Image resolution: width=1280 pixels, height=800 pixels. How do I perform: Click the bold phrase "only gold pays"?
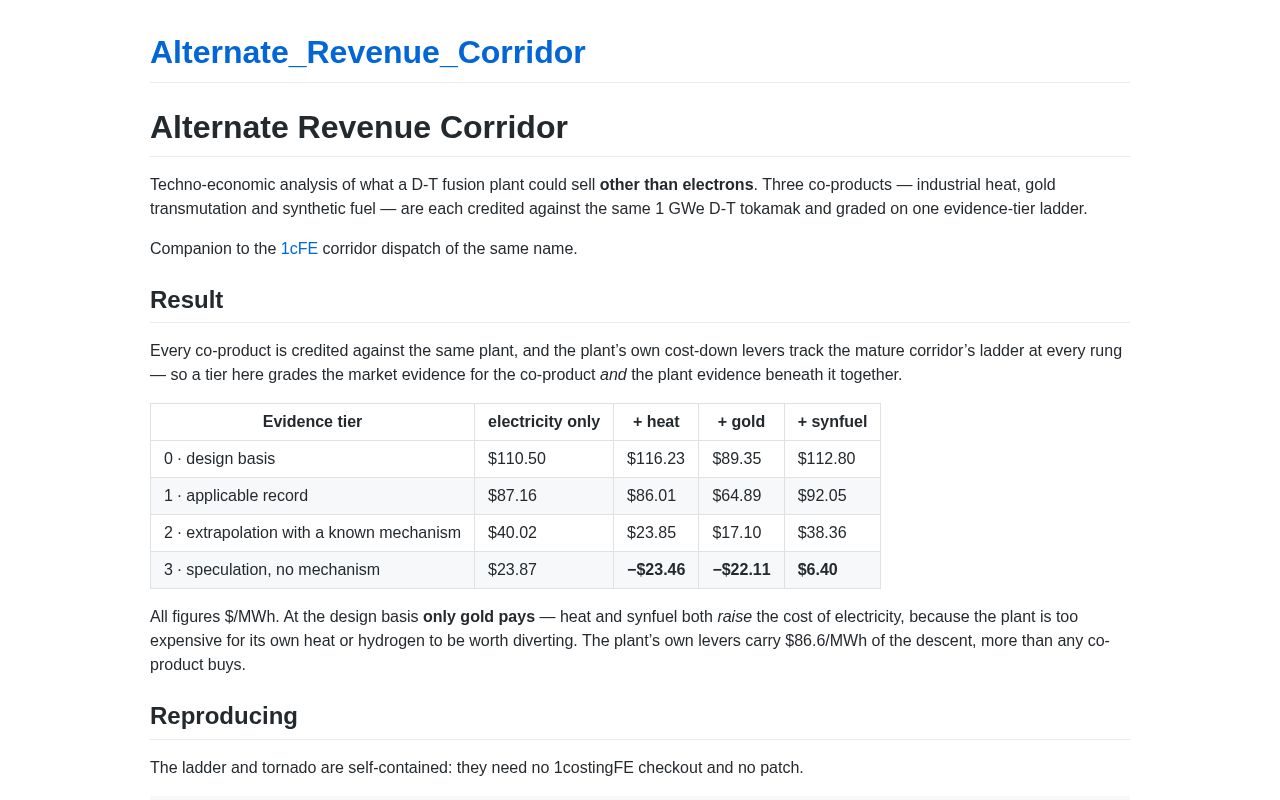click(479, 617)
